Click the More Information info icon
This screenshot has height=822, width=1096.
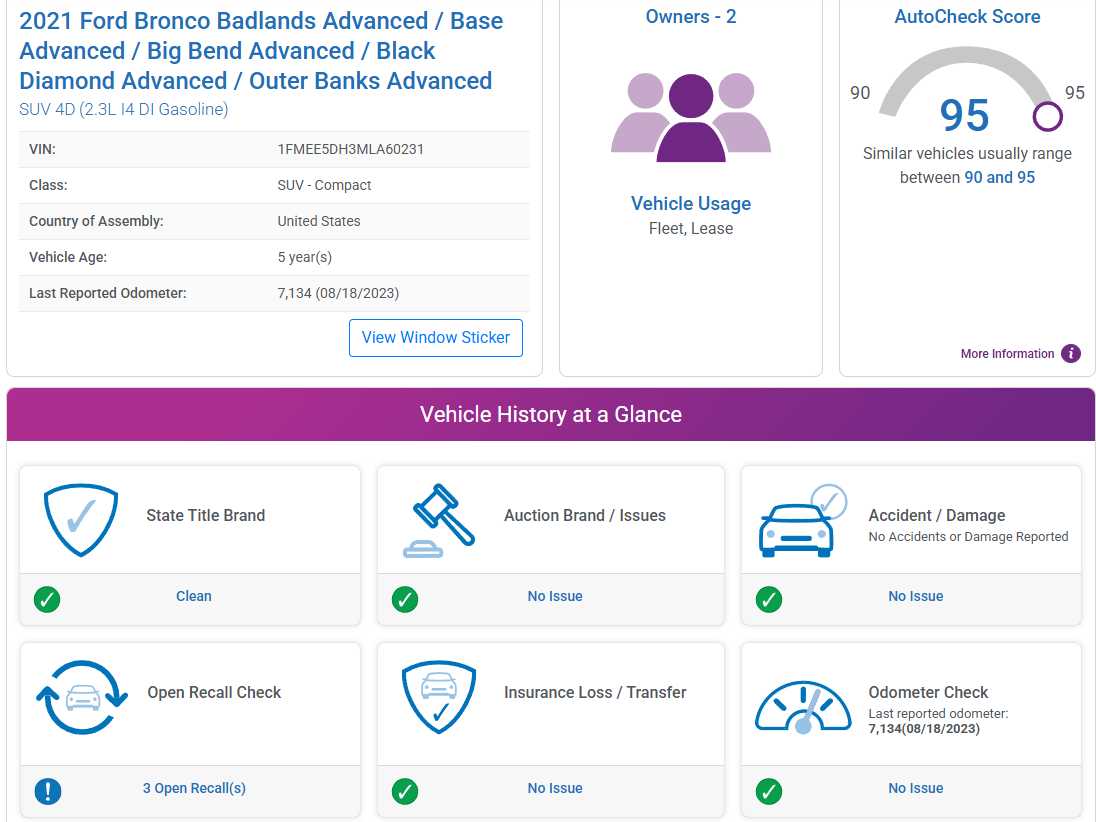(x=1071, y=353)
